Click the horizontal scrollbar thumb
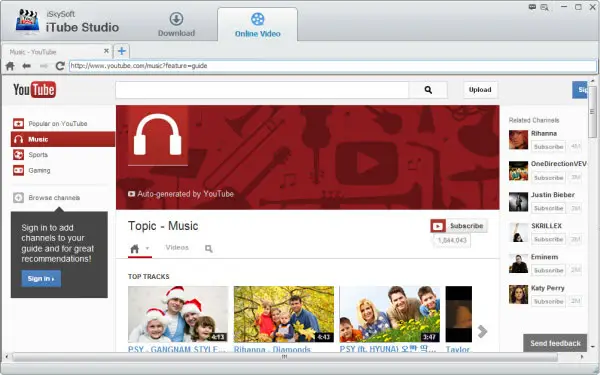The width and height of the screenshot is (600, 375). tap(284, 357)
